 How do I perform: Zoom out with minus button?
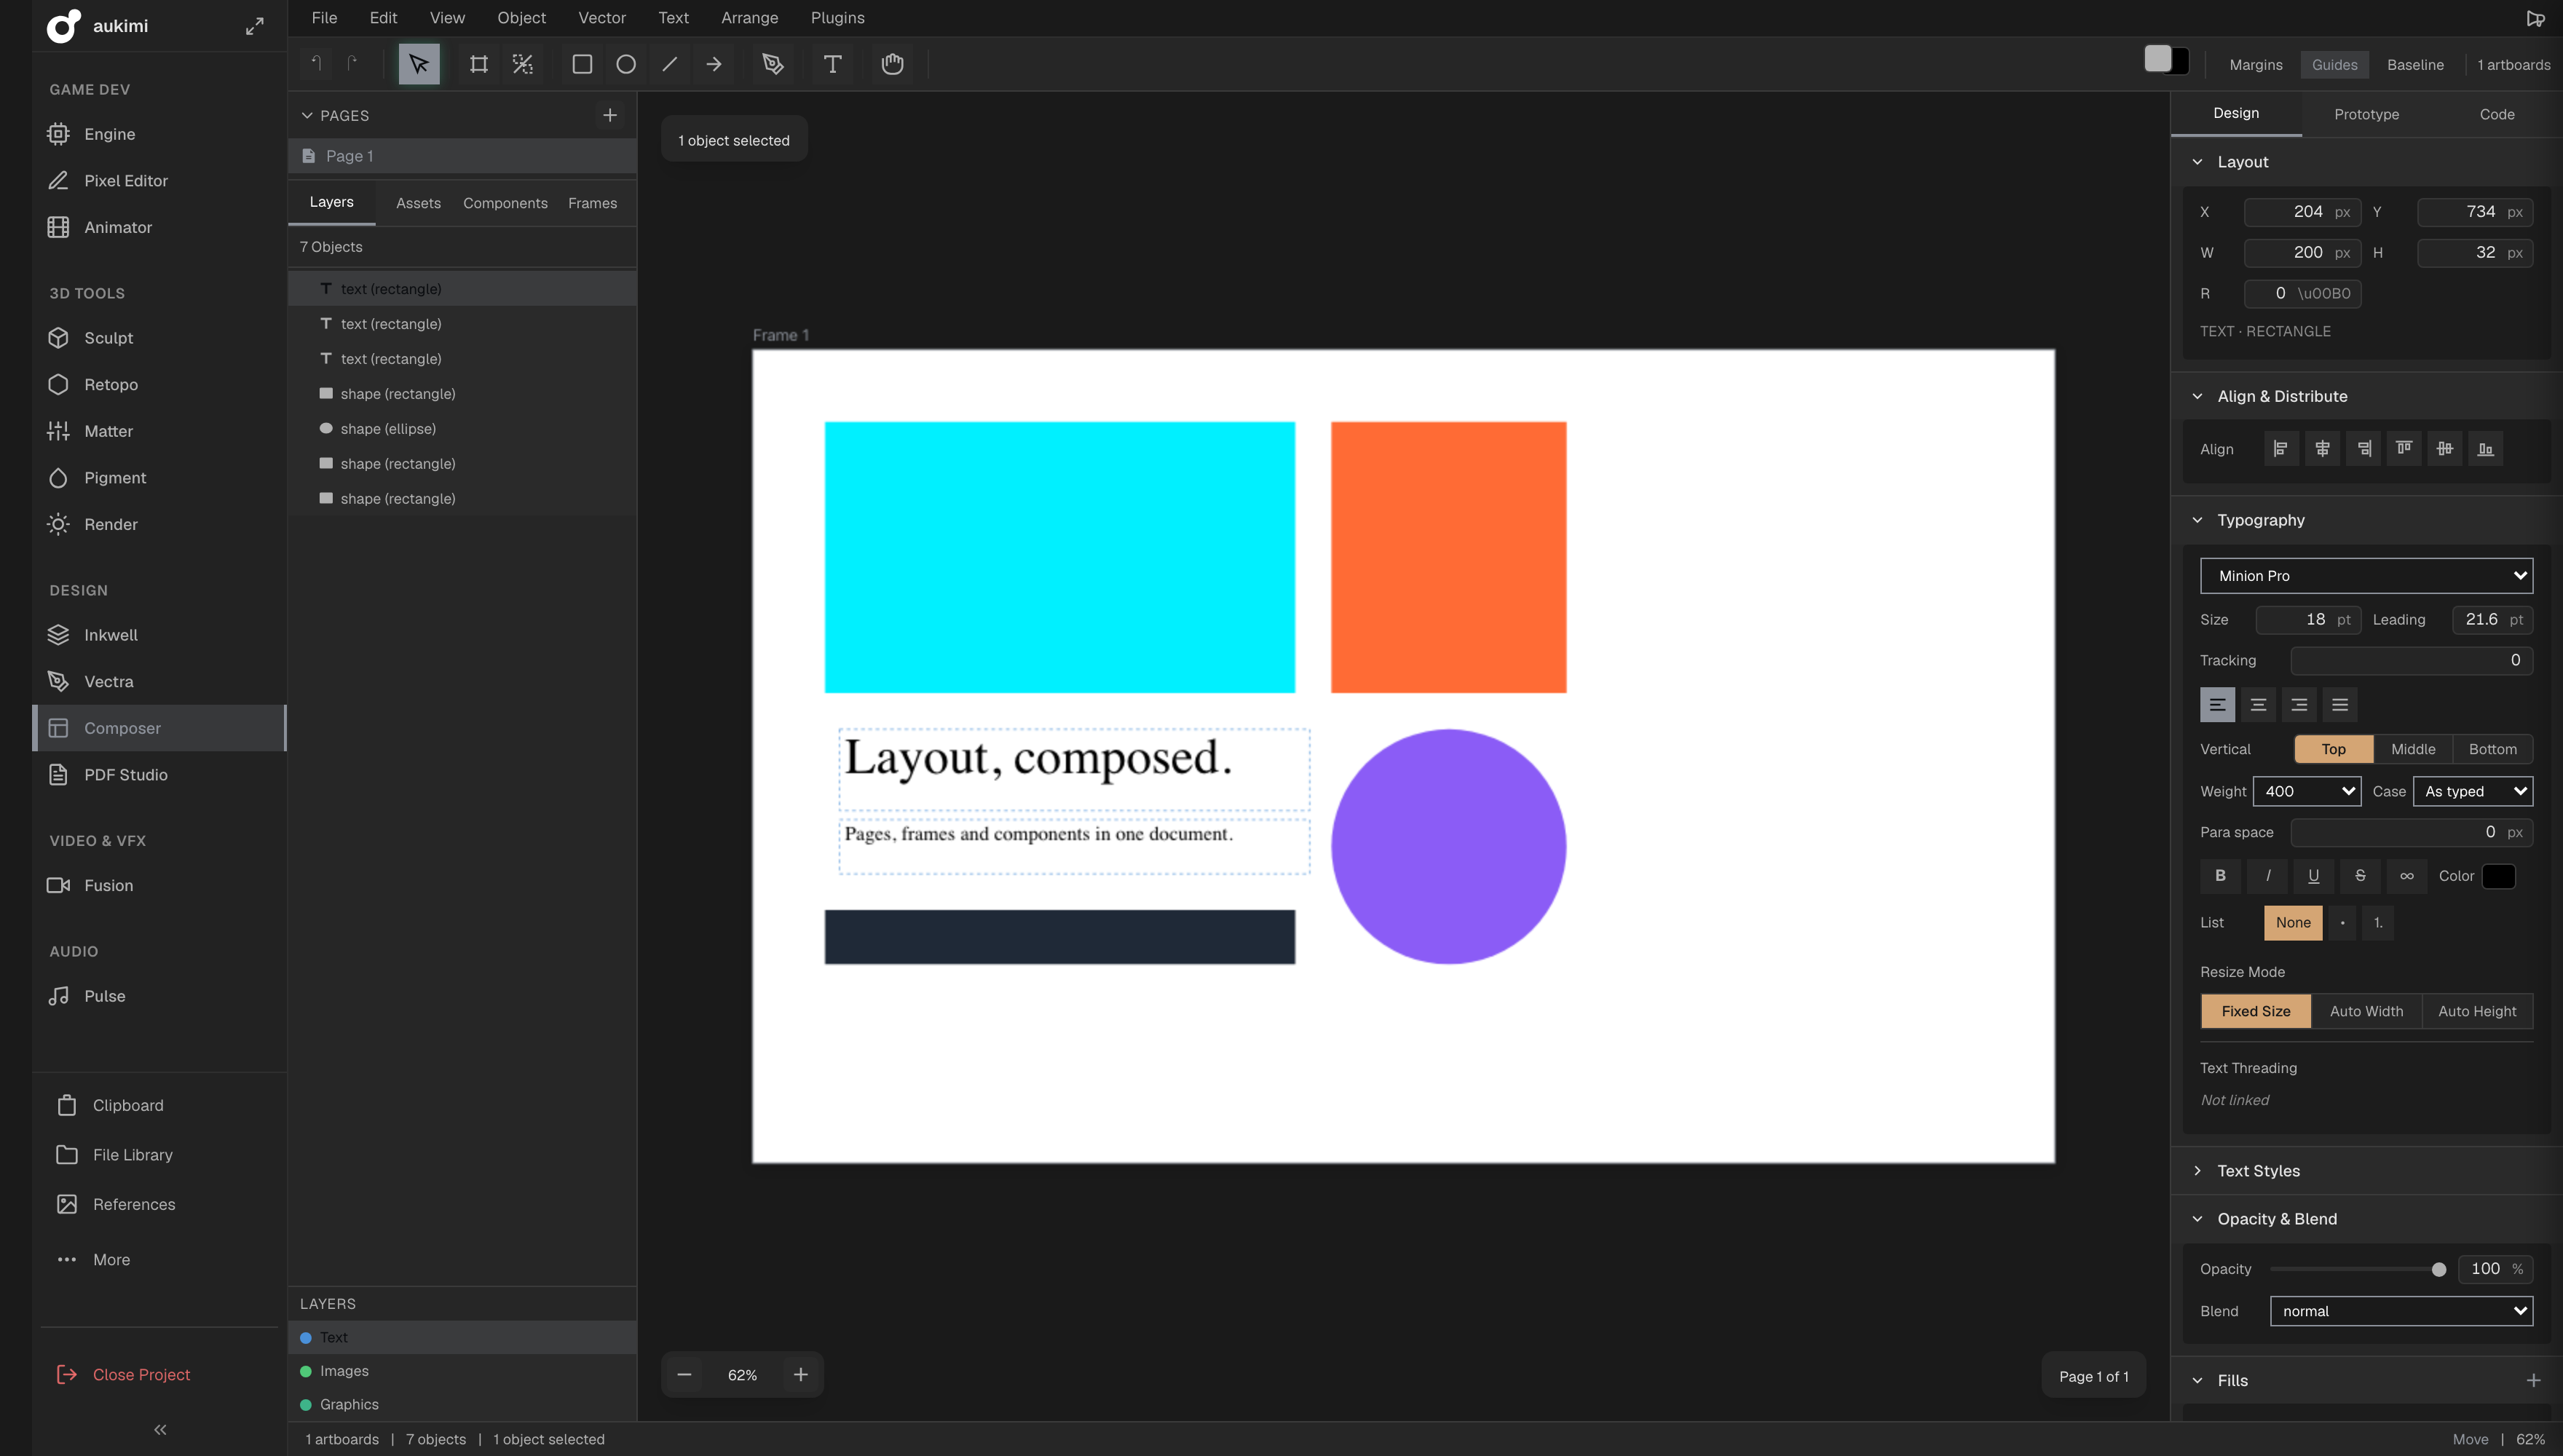click(x=684, y=1375)
